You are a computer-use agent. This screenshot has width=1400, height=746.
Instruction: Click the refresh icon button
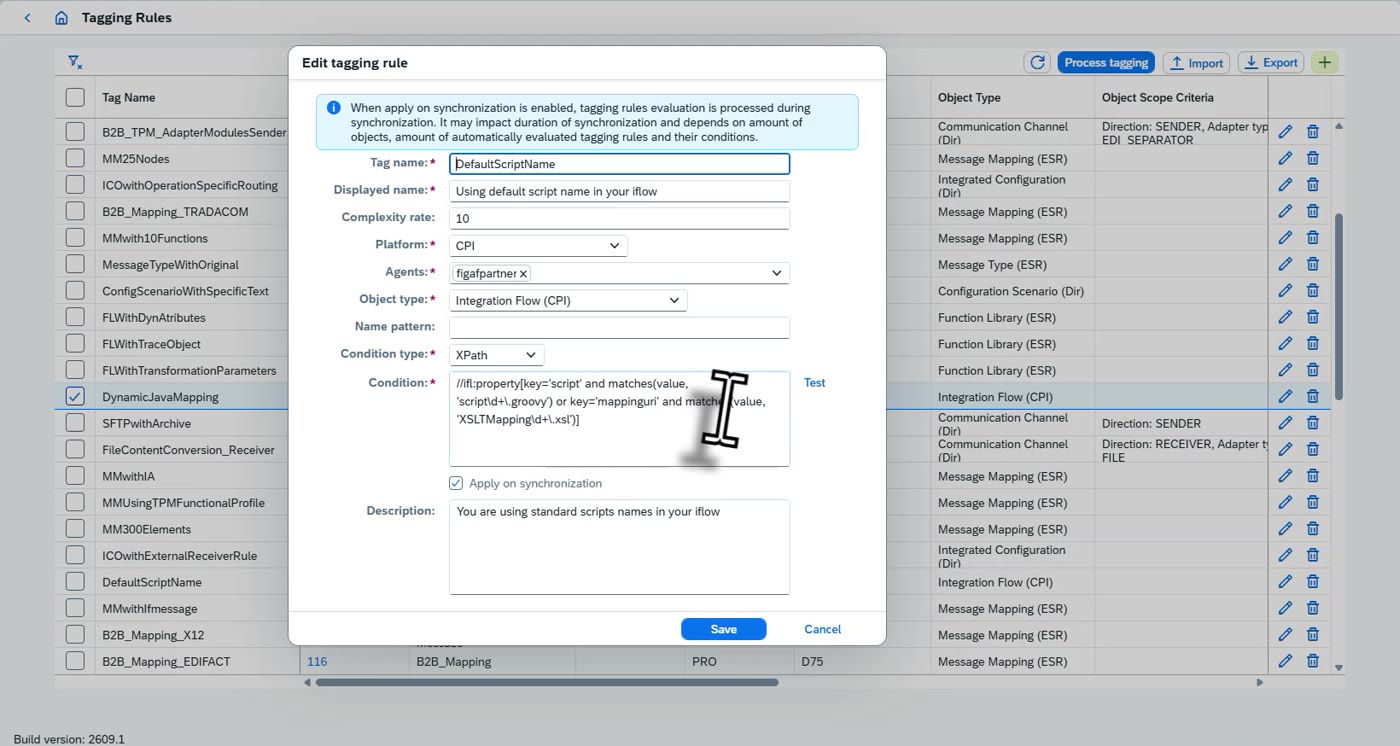pyautogui.click(x=1037, y=62)
